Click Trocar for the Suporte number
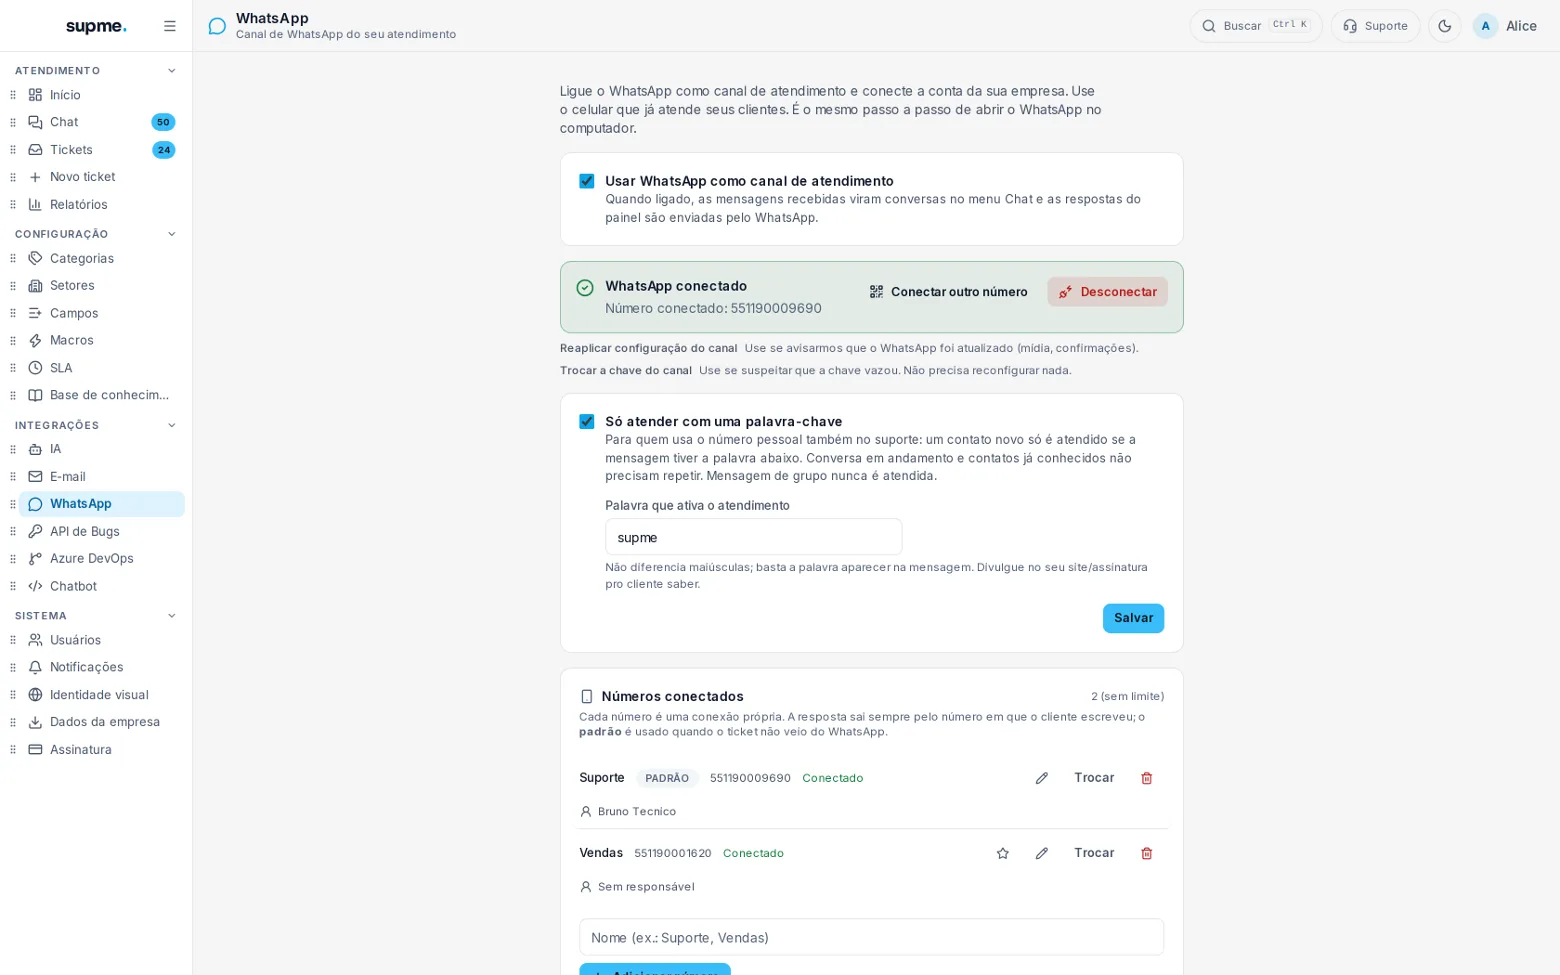 coord(1094,778)
